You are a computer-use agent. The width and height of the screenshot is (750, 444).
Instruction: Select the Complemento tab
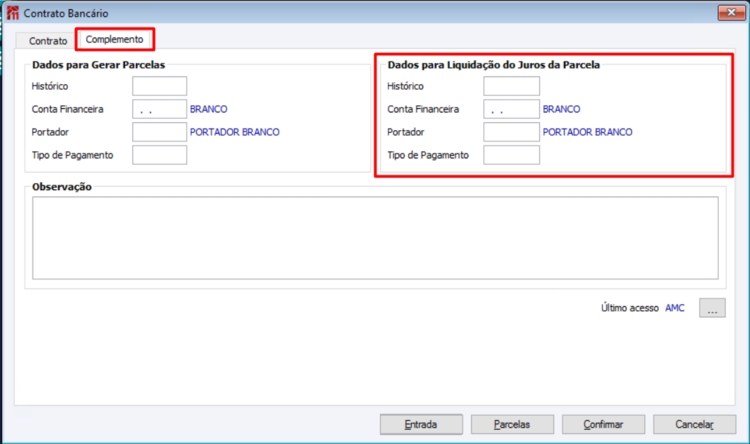point(114,39)
